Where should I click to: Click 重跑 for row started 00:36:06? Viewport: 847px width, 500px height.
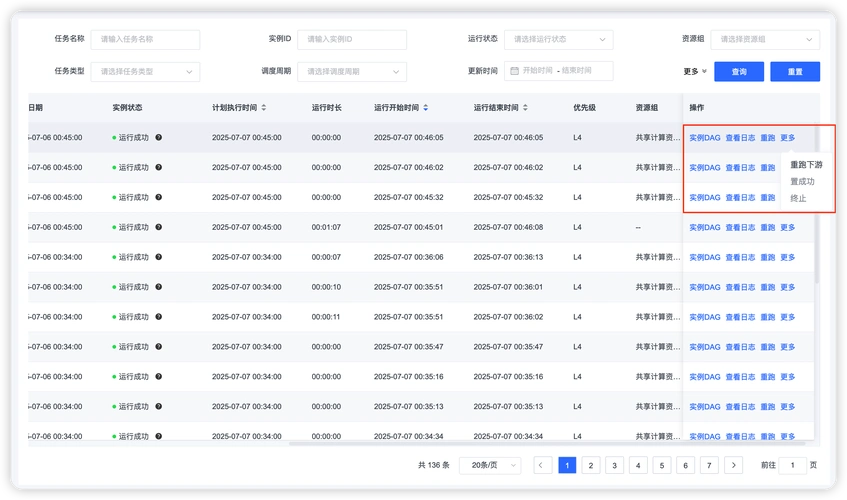pyautogui.click(x=768, y=257)
